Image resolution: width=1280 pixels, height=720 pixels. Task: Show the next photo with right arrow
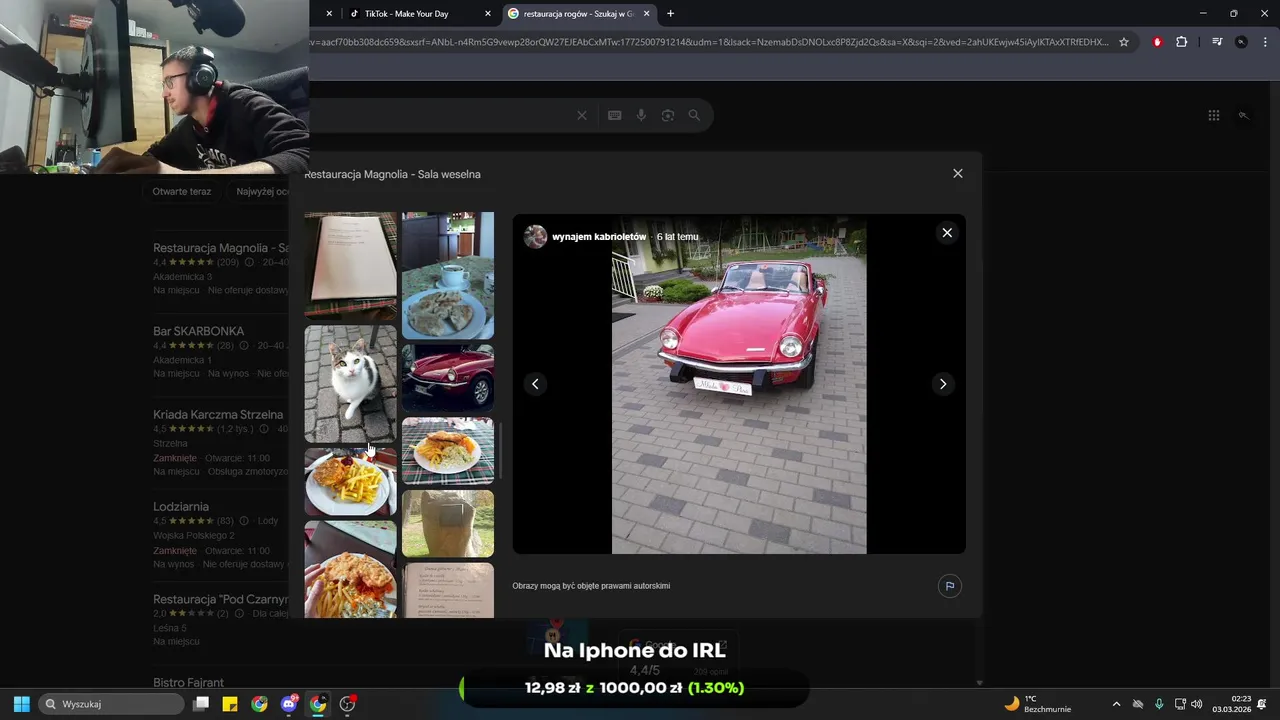point(942,384)
